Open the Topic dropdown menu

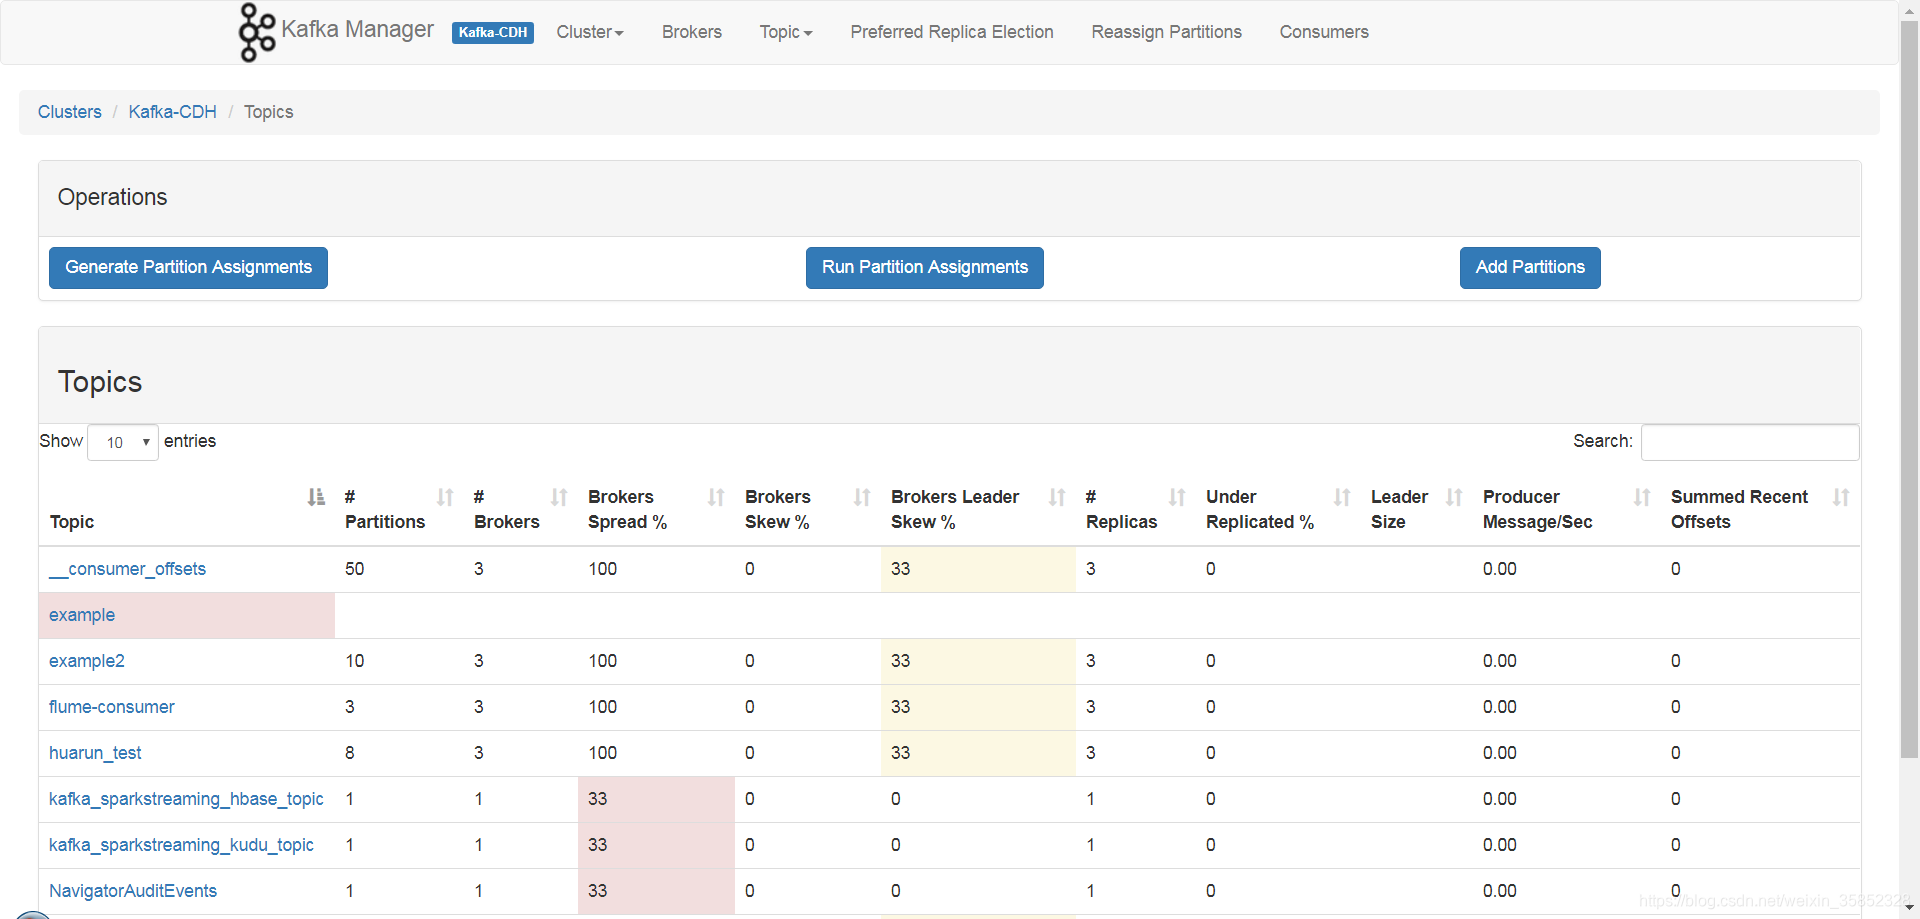point(786,32)
